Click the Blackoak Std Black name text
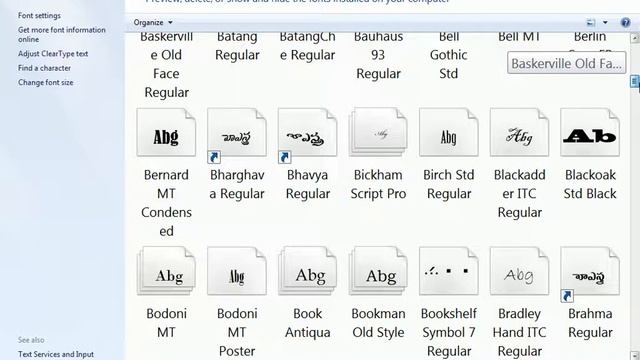 point(590,184)
